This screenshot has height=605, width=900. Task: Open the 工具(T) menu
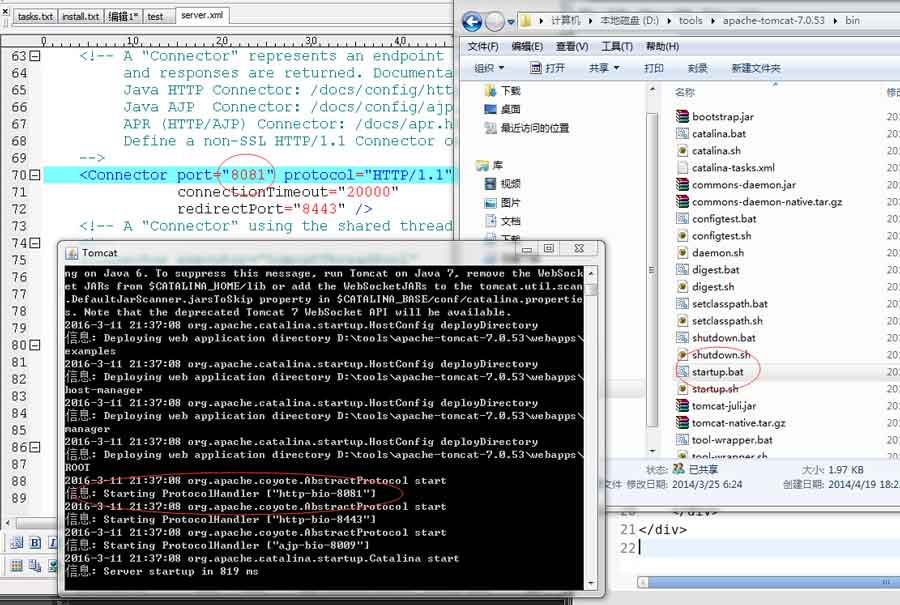click(x=616, y=46)
